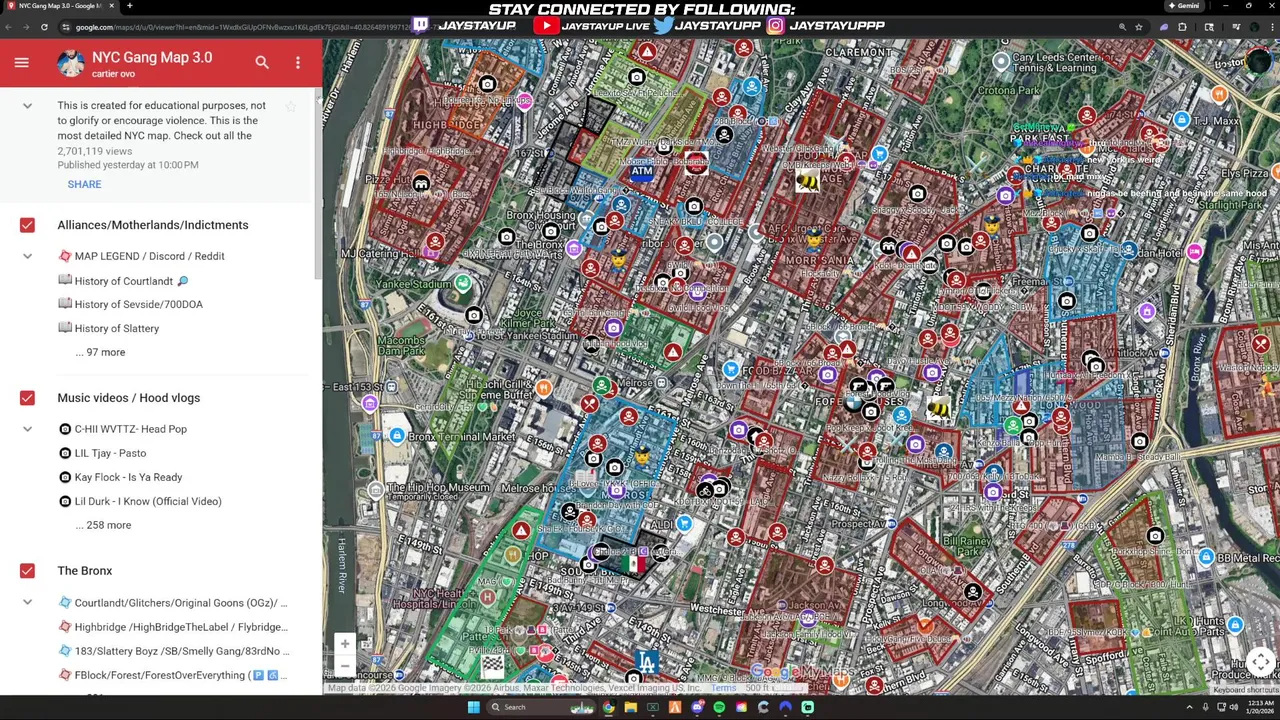The width and height of the screenshot is (1280, 720).
Task: Click the SHARE link
Action: point(84,184)
